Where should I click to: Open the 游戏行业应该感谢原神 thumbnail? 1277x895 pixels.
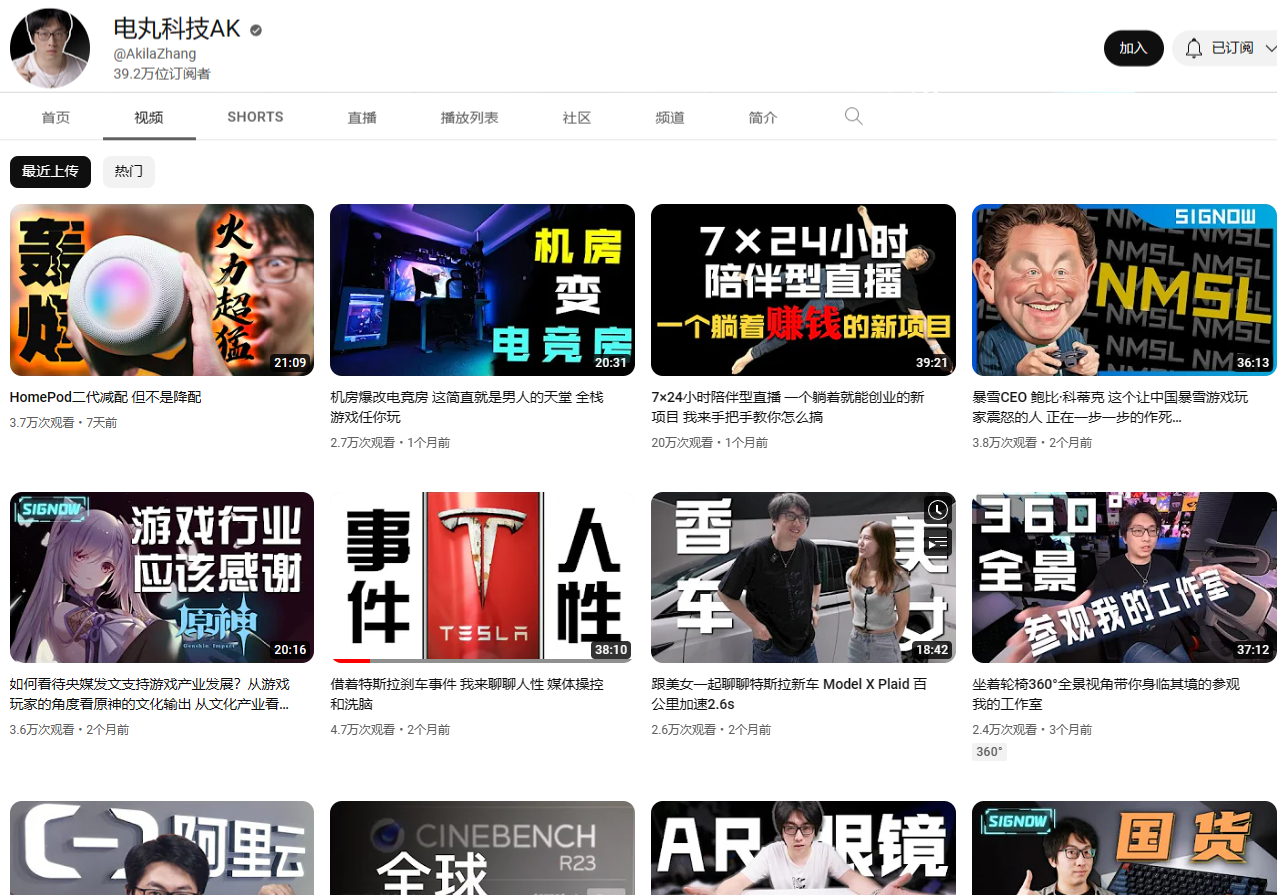[162, 577]
